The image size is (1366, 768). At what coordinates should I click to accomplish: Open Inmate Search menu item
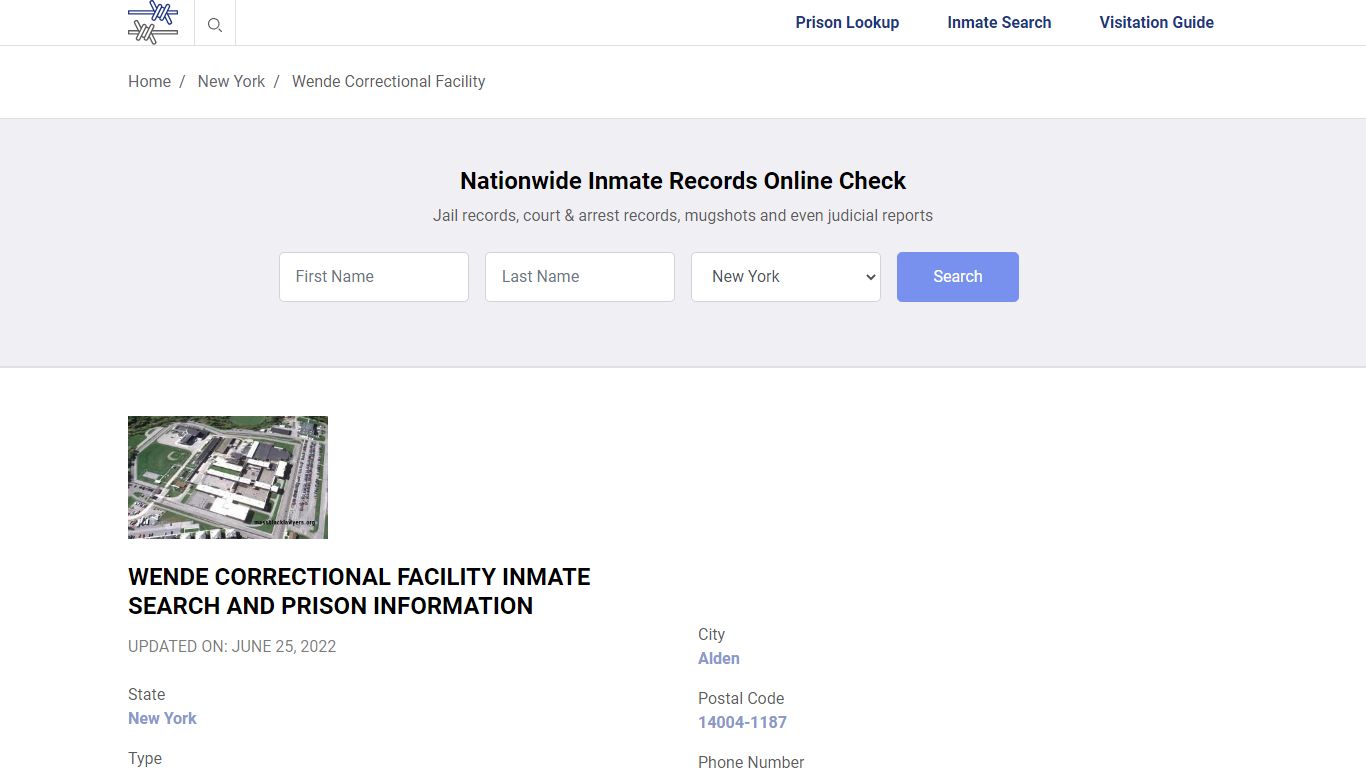coord(999,22)
